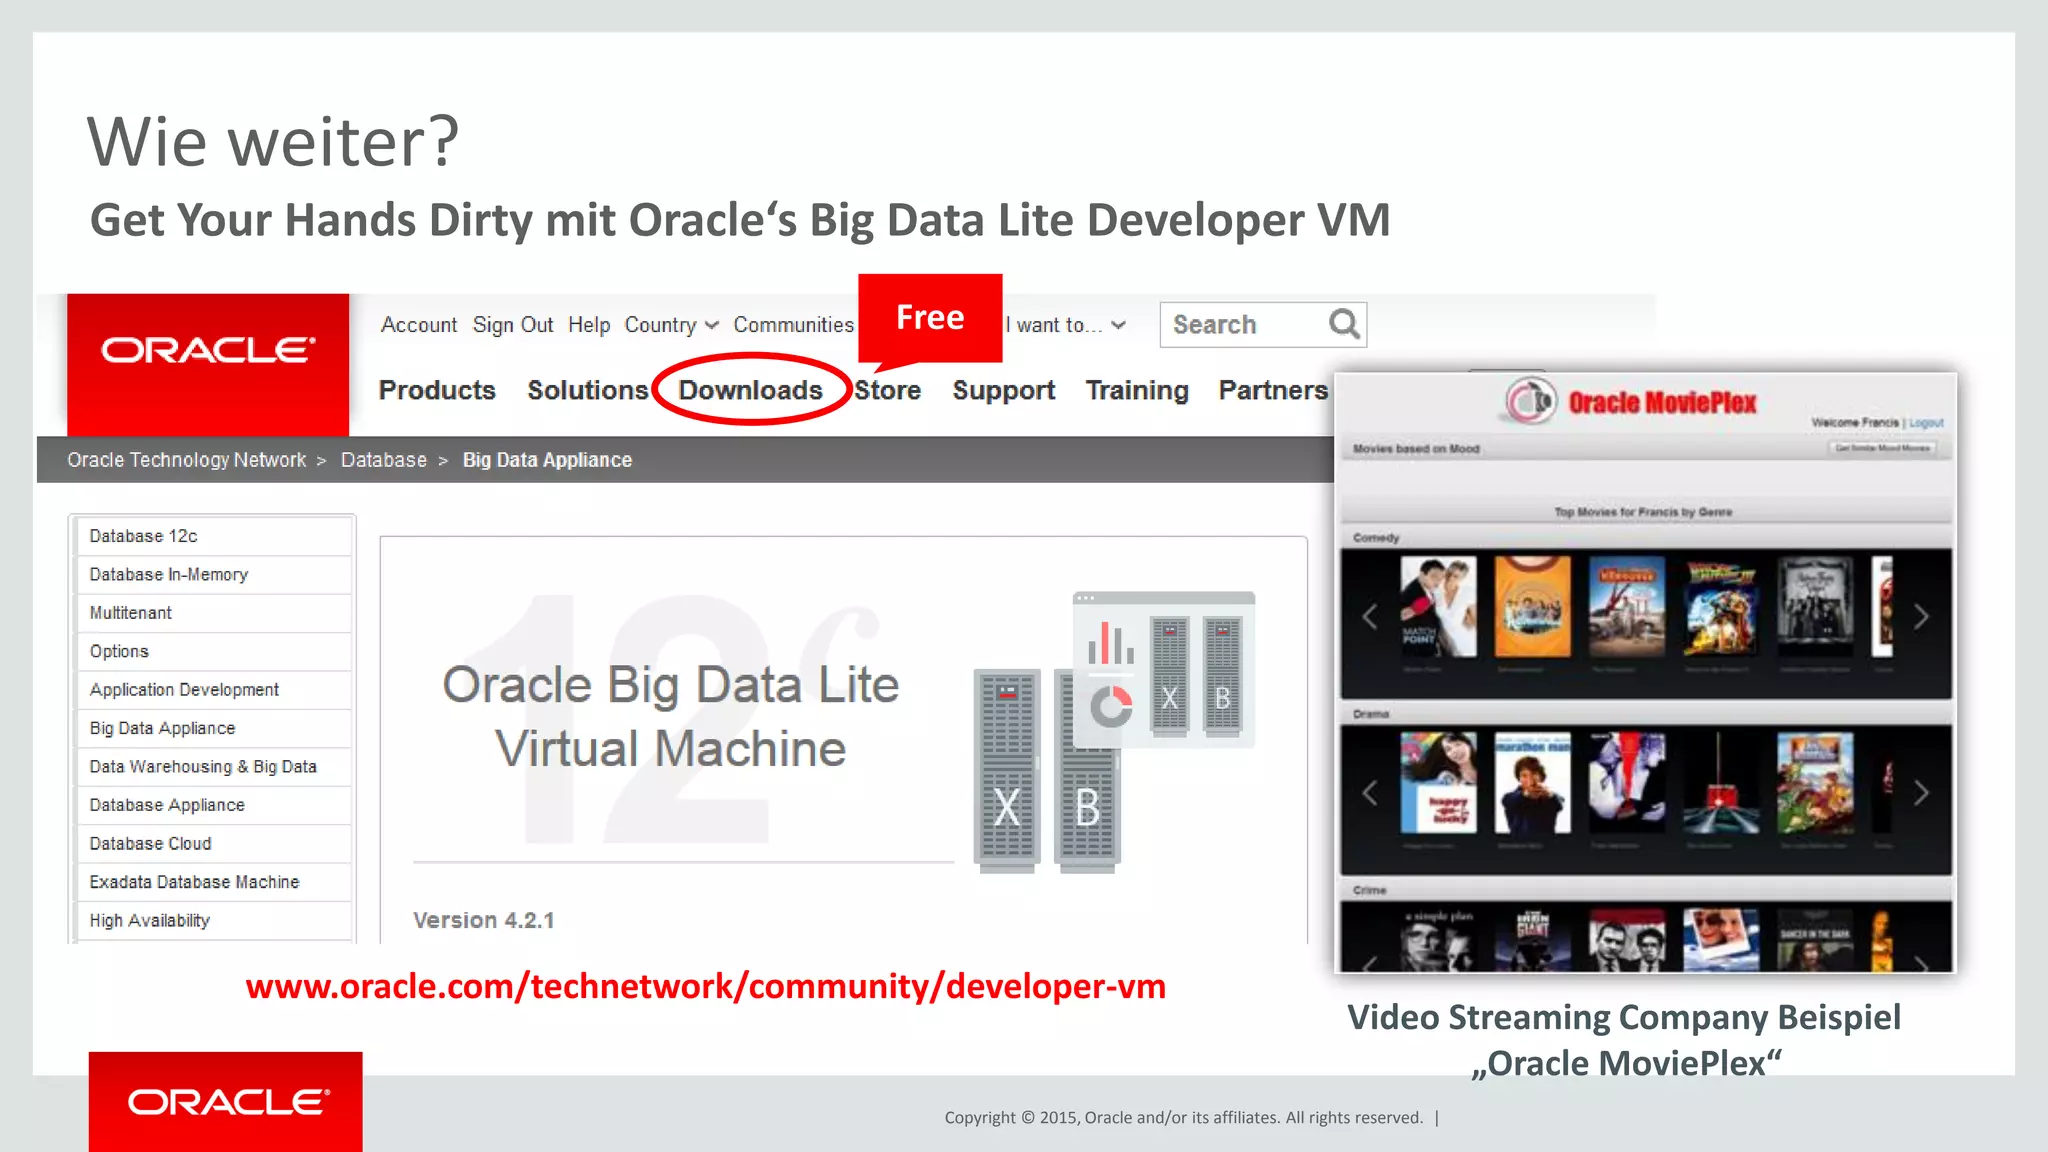Select Application Development in the sidebar
Screen dimensions: 2048x1152
click(x=214, y=690)
